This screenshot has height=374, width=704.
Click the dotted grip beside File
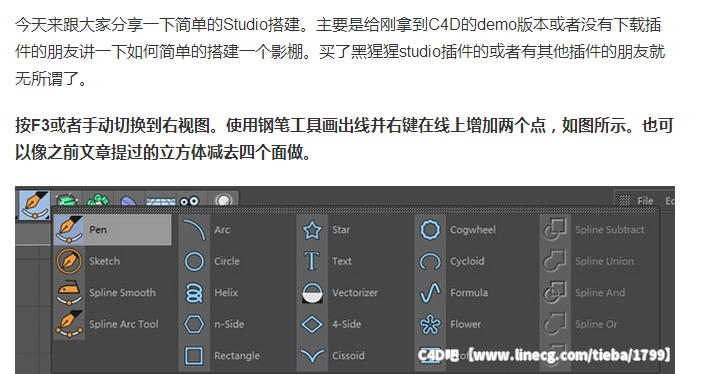(625, 201)
